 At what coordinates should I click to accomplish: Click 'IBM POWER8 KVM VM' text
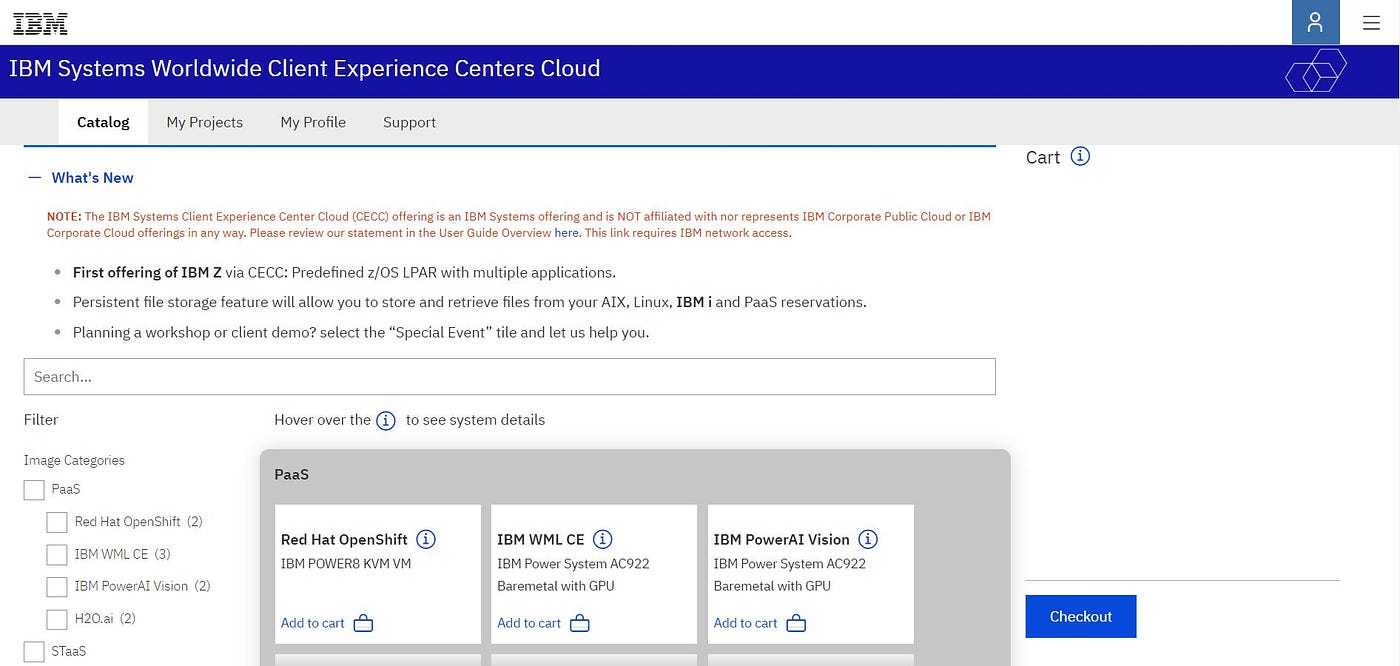pyautogui.click(x=346, y=564)
